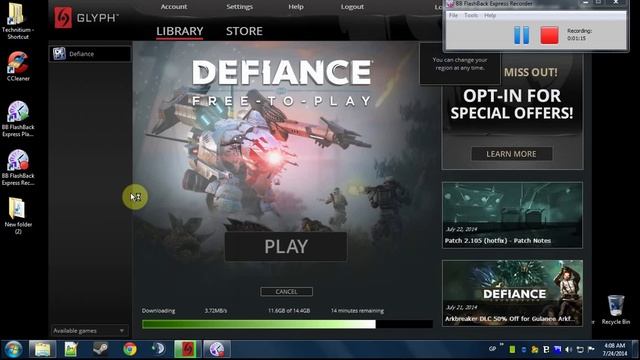This screenshot has height=360, width=640.
Task: Open Patch 2.105 (hotfix) Patch Notes thumbnail
Action: (x=512, y=215)
